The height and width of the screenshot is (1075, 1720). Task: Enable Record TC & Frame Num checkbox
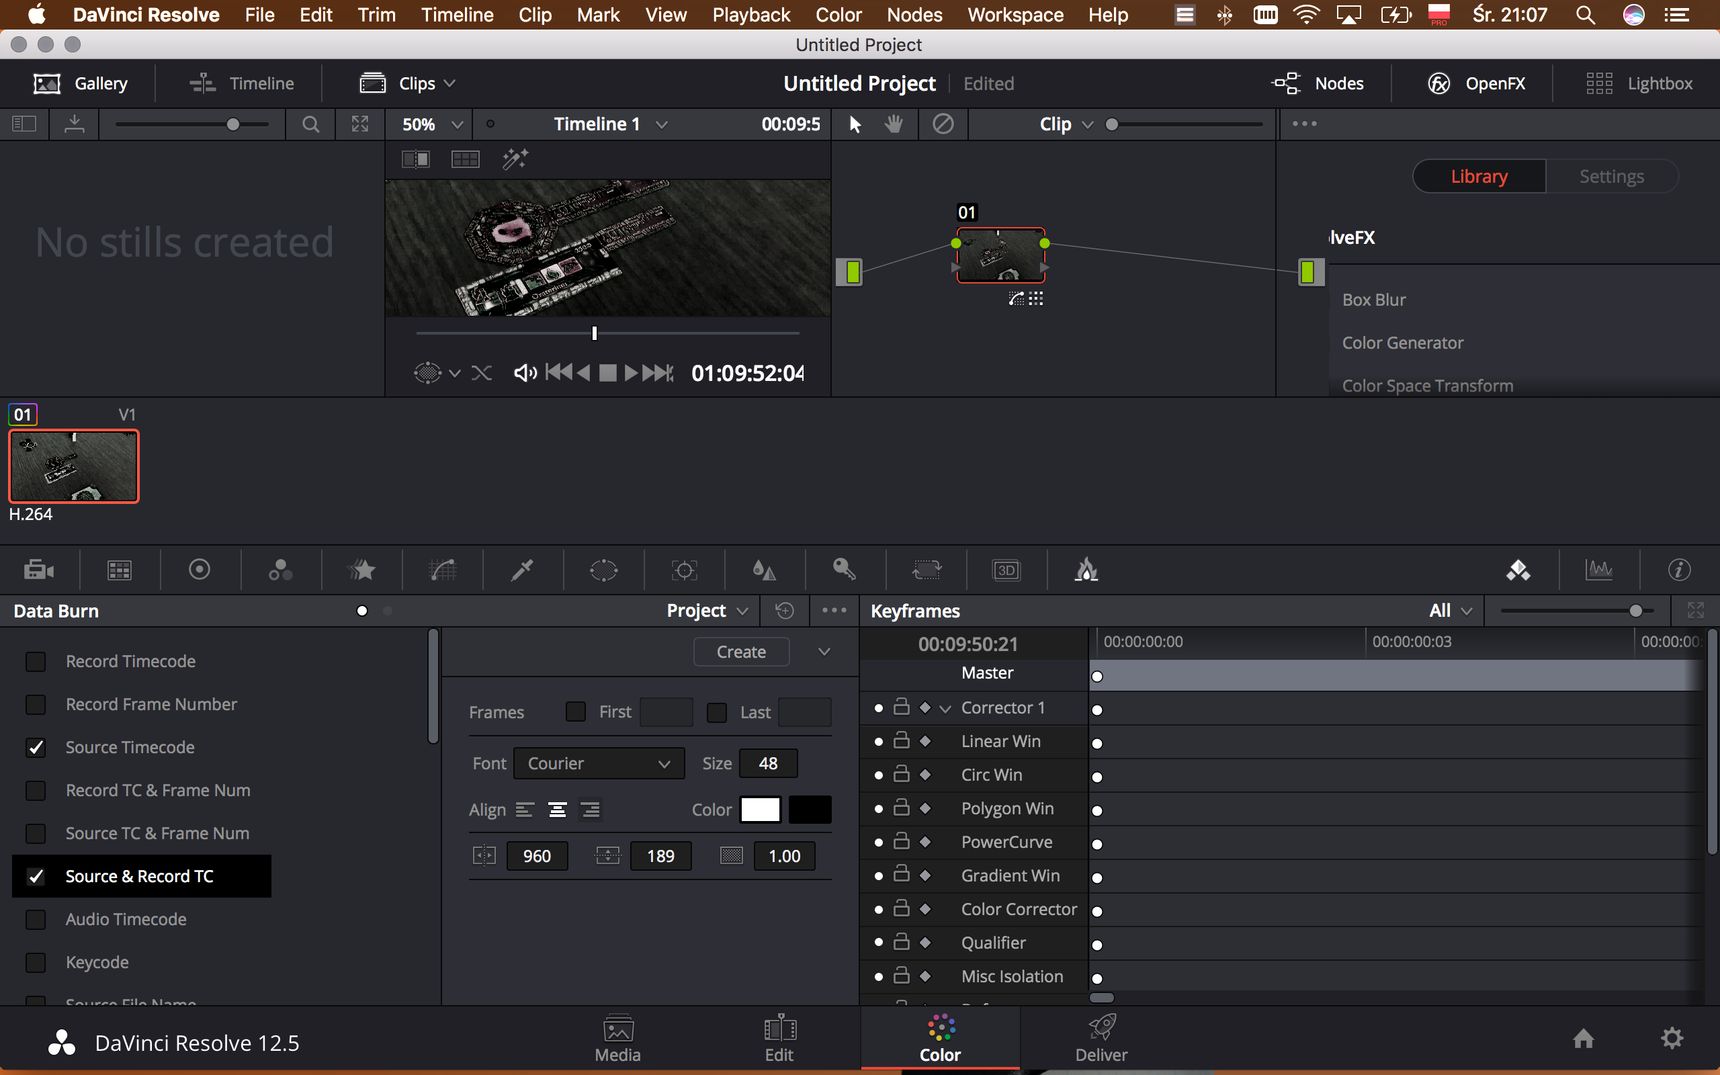(36, 790)
